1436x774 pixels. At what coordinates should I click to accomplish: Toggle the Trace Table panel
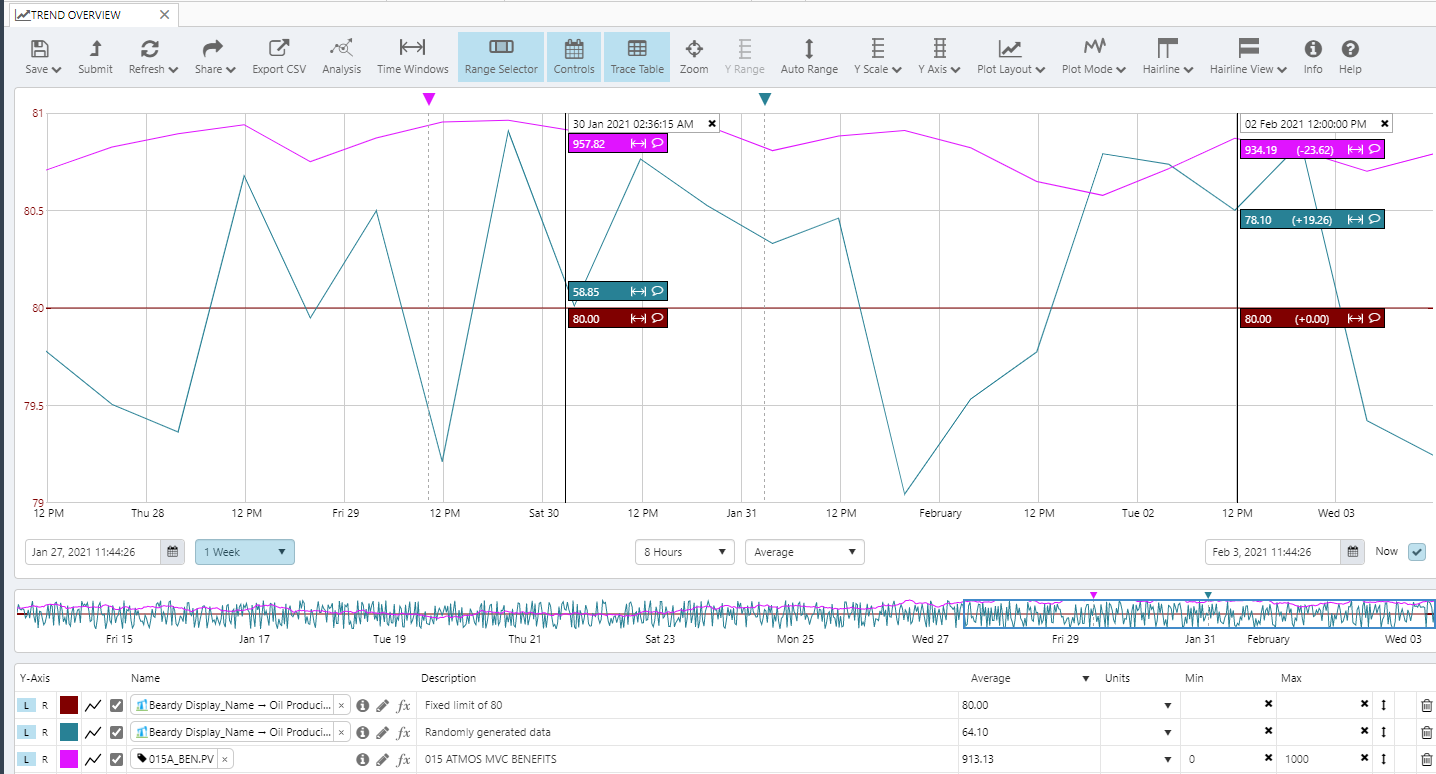pos(637,57)
